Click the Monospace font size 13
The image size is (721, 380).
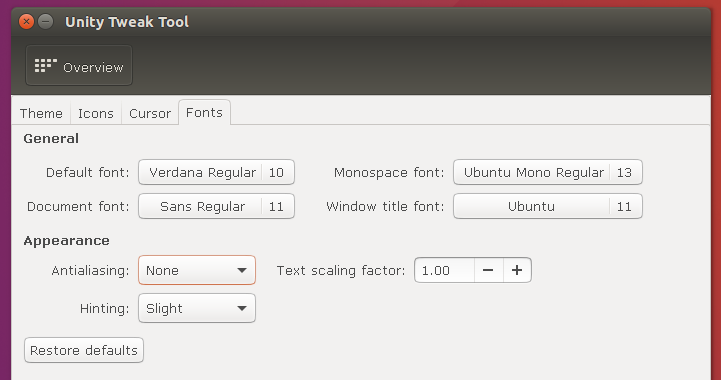[624, 173]
